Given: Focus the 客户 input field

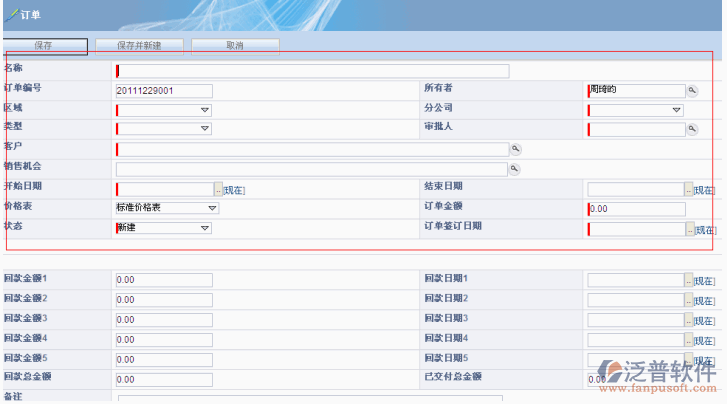Looking at the screenshot, I should tap(312, 149).
